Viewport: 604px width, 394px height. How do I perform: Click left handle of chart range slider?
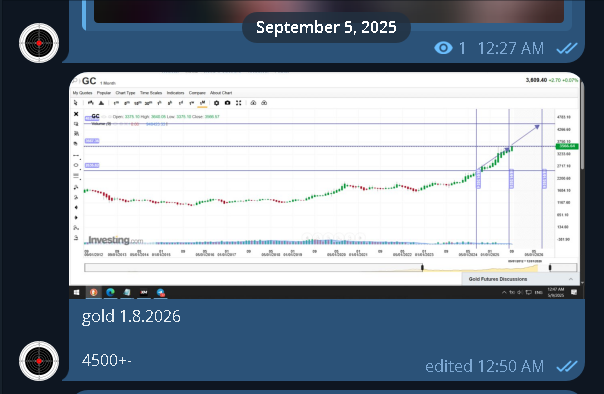click(422, 267)
